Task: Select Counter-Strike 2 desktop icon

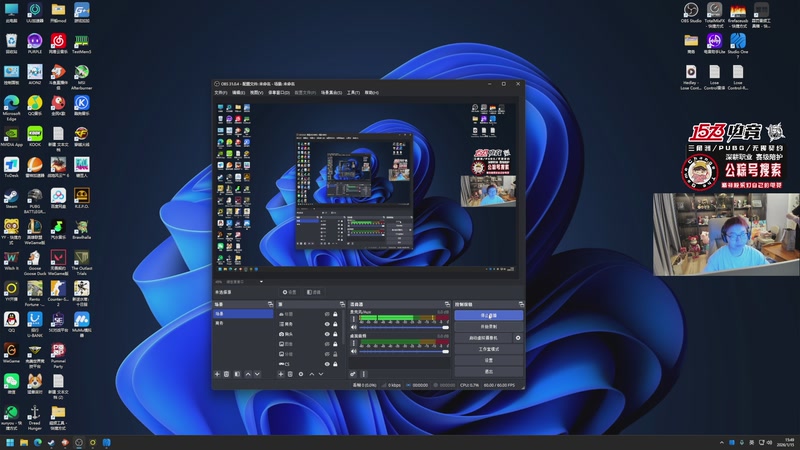Action: pyautogui.click(x=58, y=293)
